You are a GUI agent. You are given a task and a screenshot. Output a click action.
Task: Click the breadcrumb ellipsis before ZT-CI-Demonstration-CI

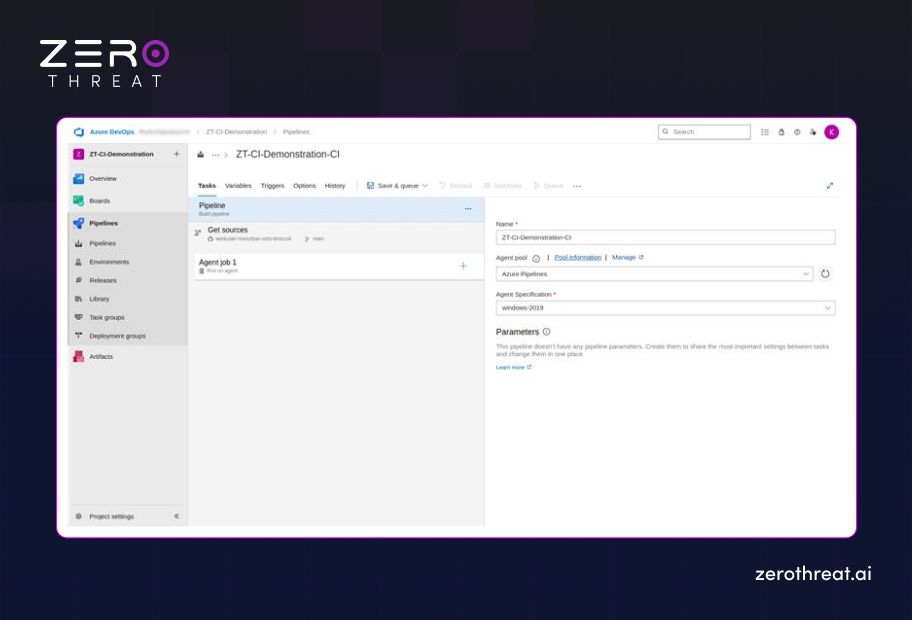[215, 155]
